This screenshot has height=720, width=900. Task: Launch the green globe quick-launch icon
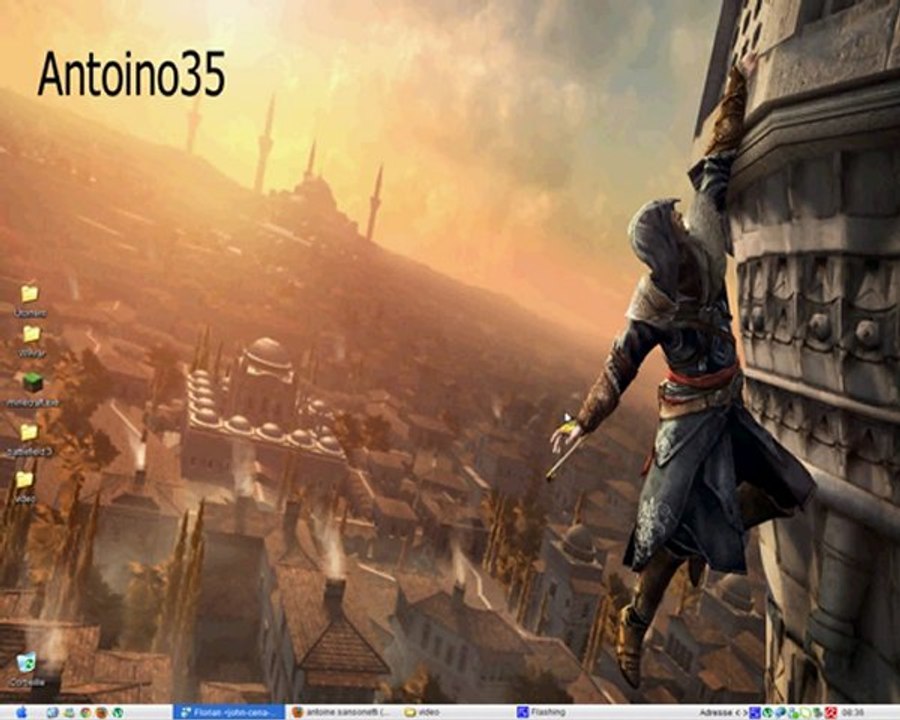coord(117,713)
